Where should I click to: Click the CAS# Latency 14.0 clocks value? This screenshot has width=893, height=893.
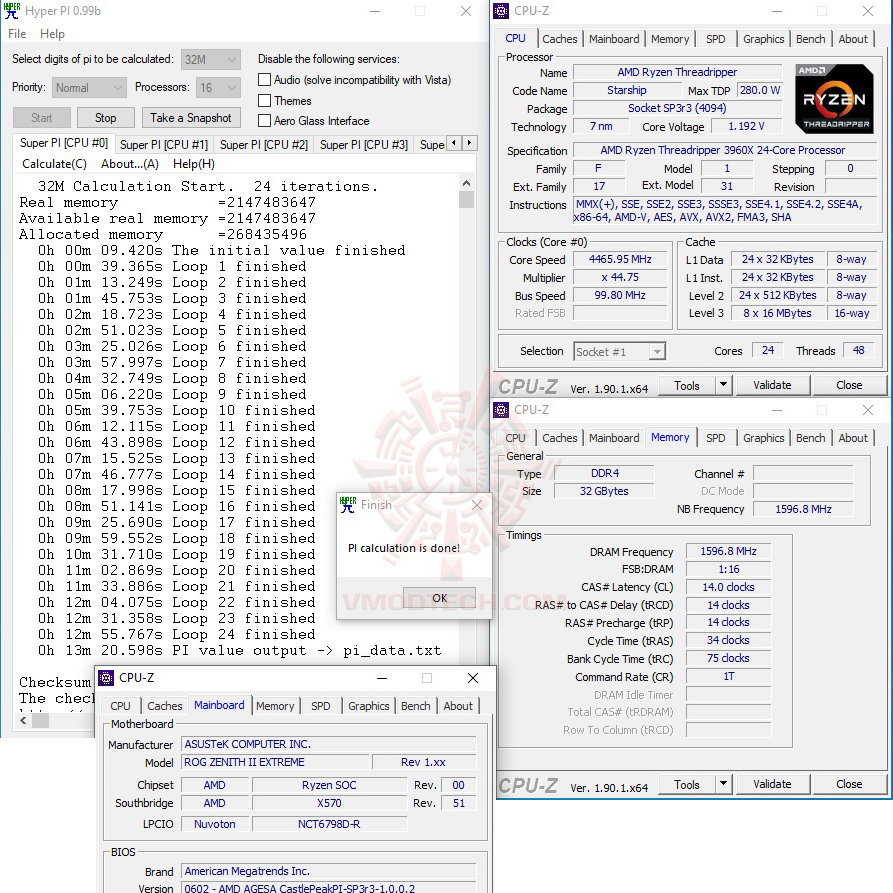point(728,587)
